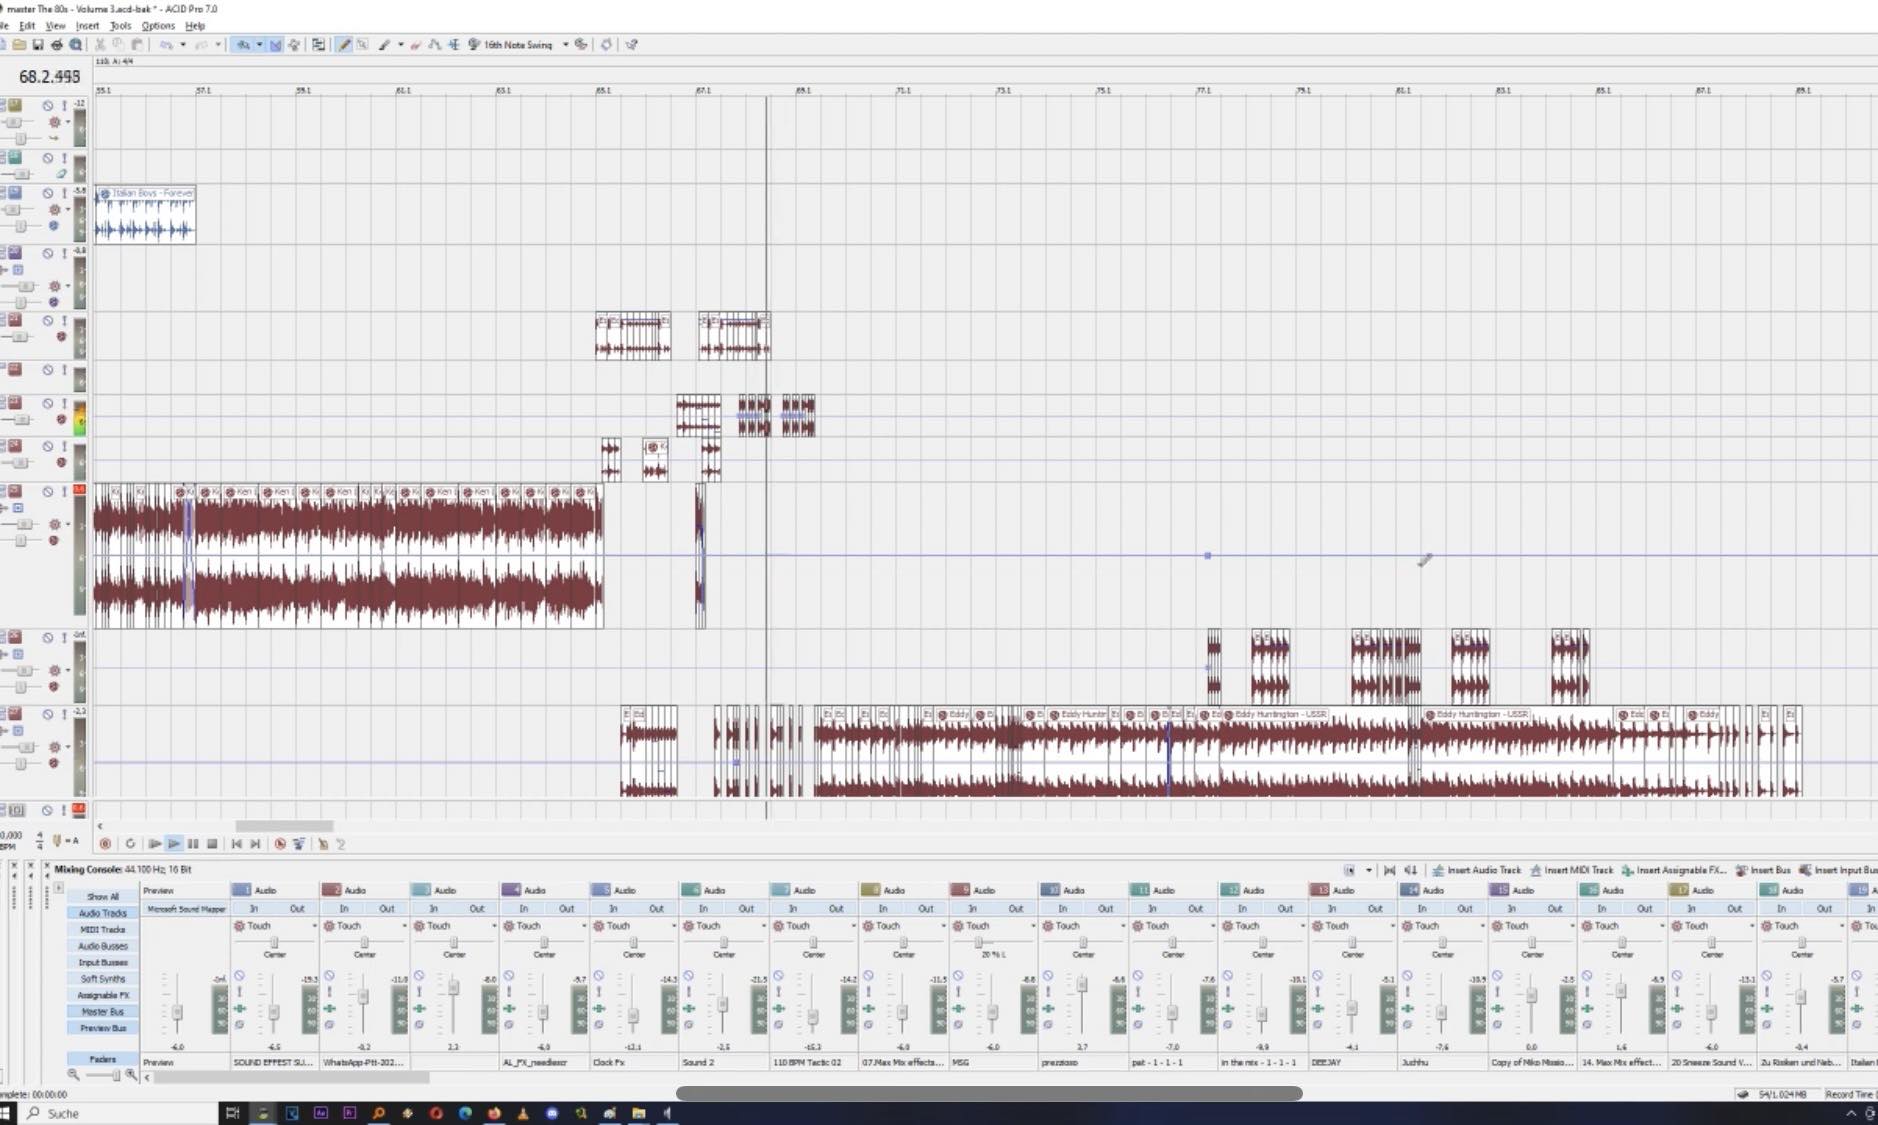Toggle the Enable Snapping icon

[242, 45]
